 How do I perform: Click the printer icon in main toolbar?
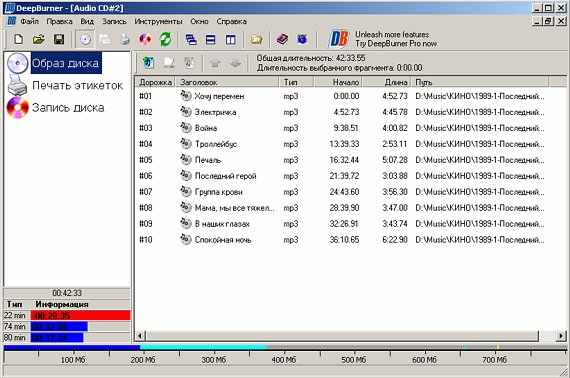coord(125,39)
